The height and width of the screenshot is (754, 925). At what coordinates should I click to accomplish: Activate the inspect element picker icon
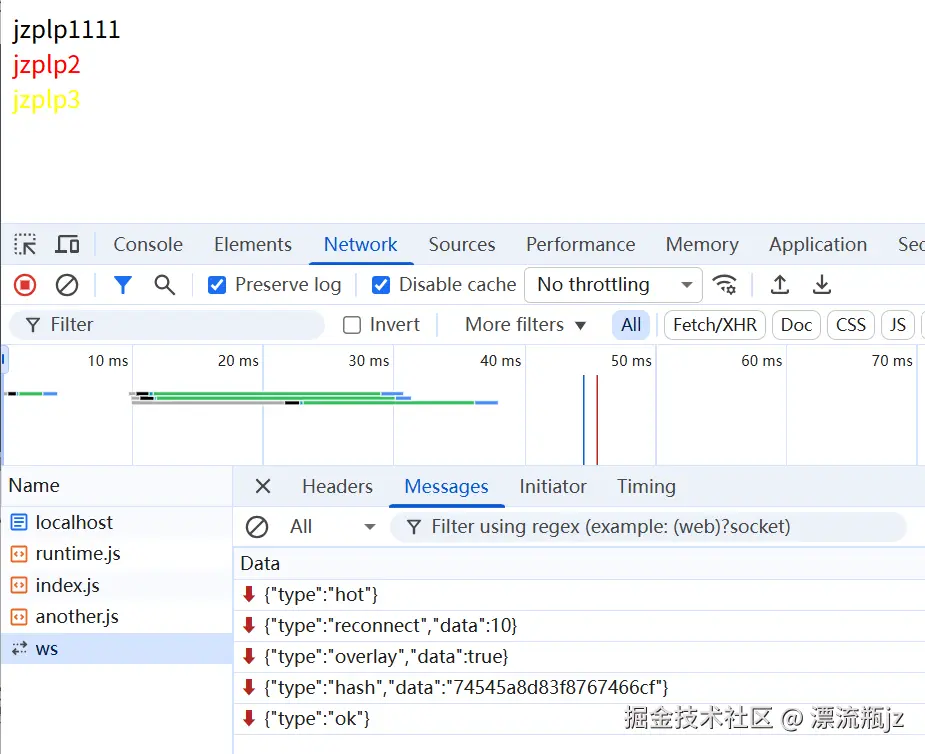25,244
